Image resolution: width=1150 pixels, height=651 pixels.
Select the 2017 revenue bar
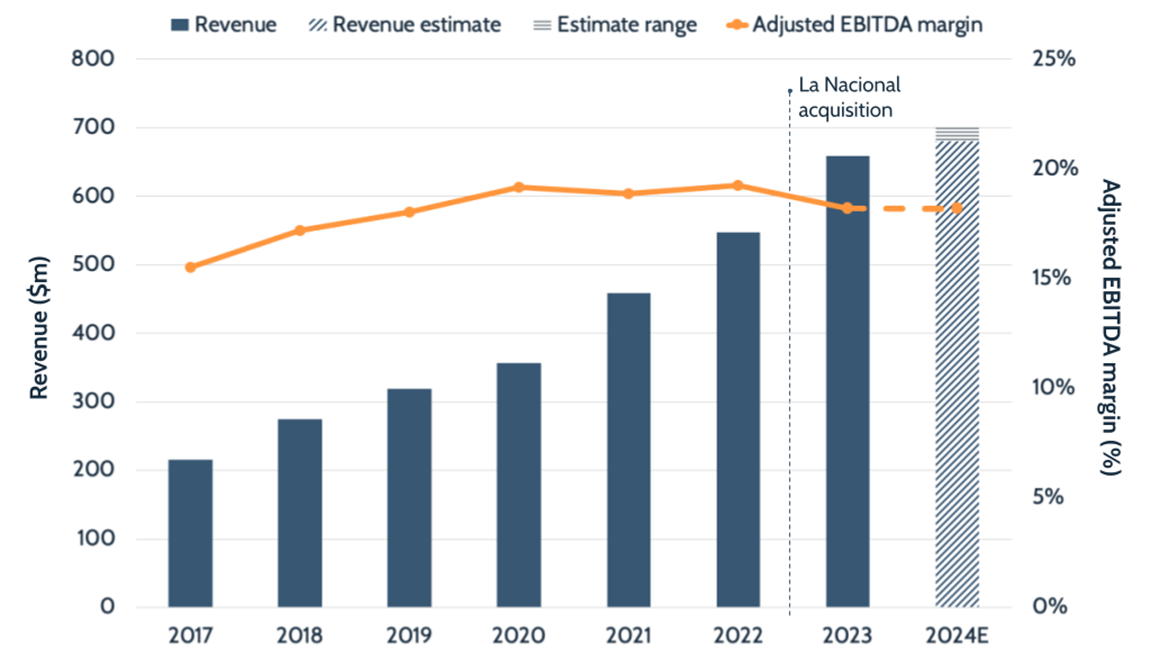point(190,533)
